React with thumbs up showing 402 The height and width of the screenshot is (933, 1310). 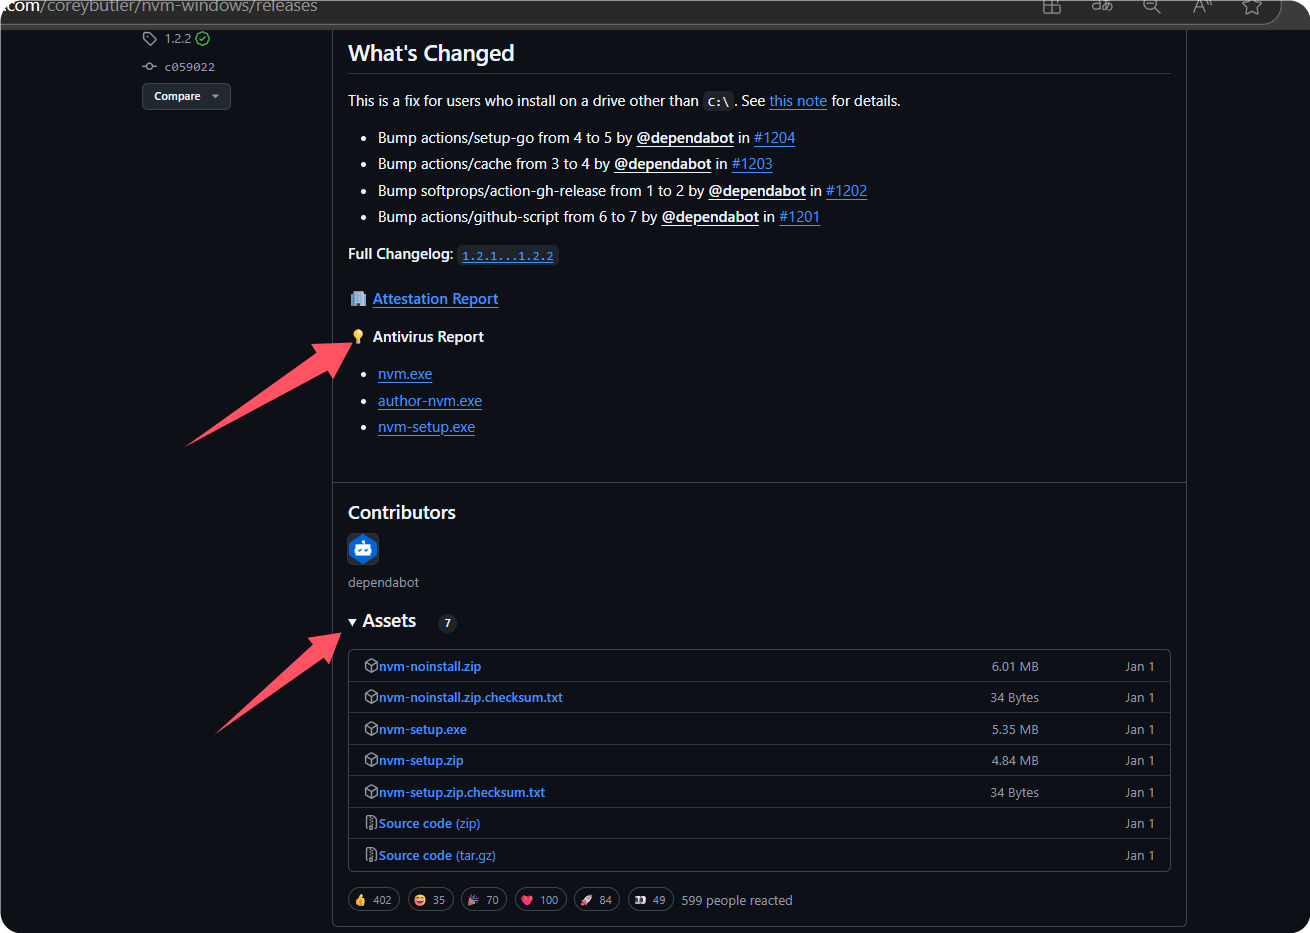coord(374,900)
